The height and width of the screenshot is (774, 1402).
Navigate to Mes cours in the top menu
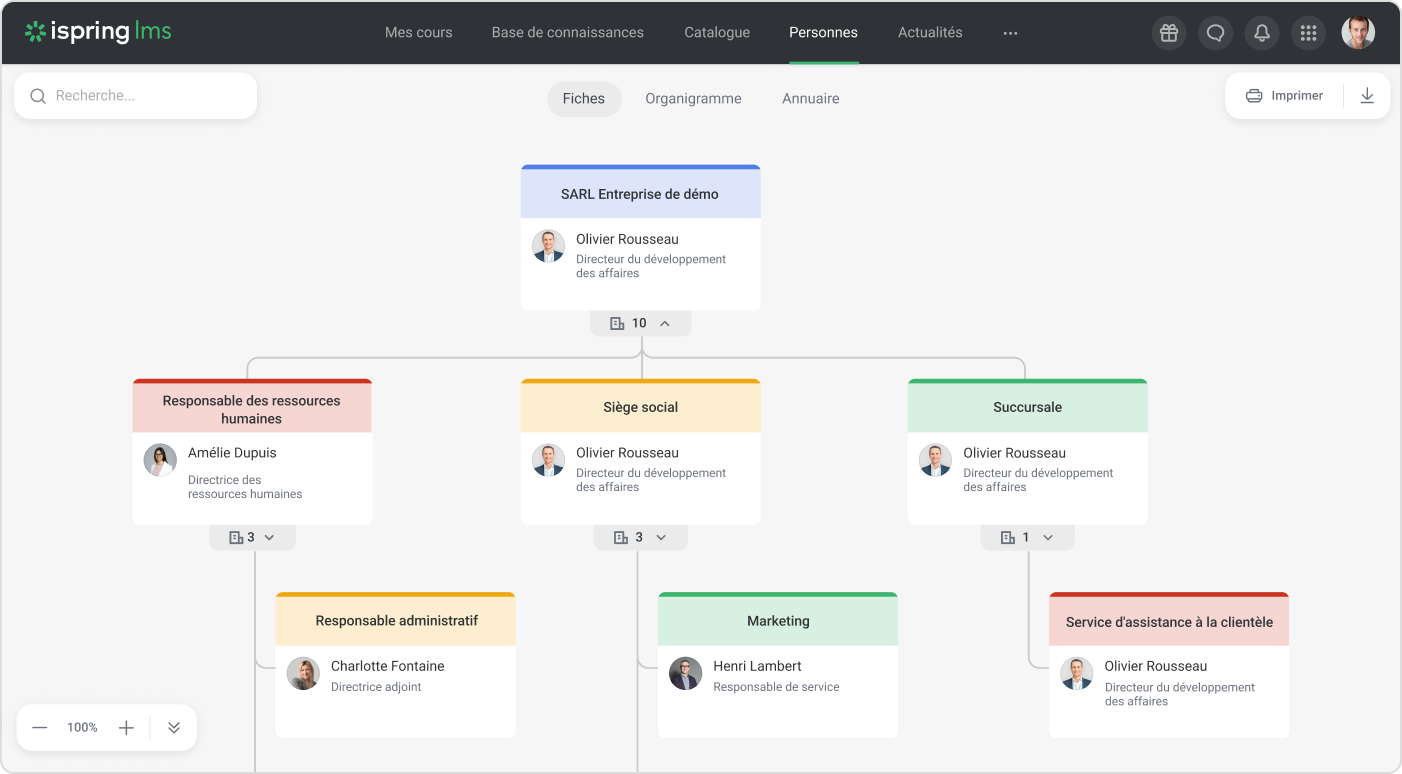point(418,32)
